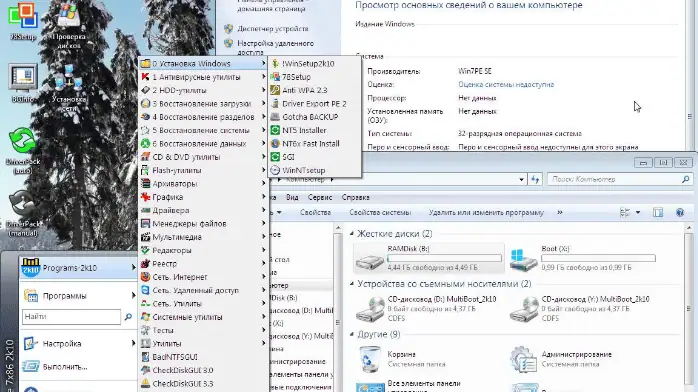
Task: Launch DriverPack (manual) desktop icon
Action: coord(23,214)
